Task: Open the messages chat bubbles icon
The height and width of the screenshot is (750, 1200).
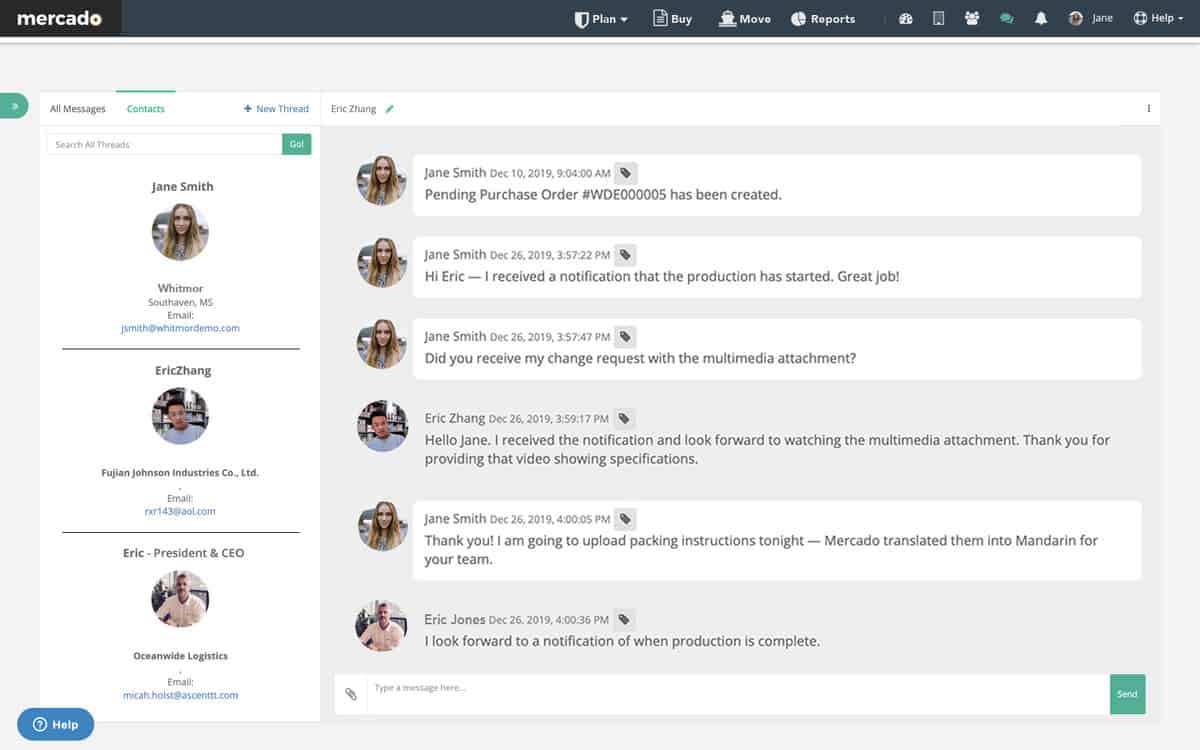Action: point(1007,19)
